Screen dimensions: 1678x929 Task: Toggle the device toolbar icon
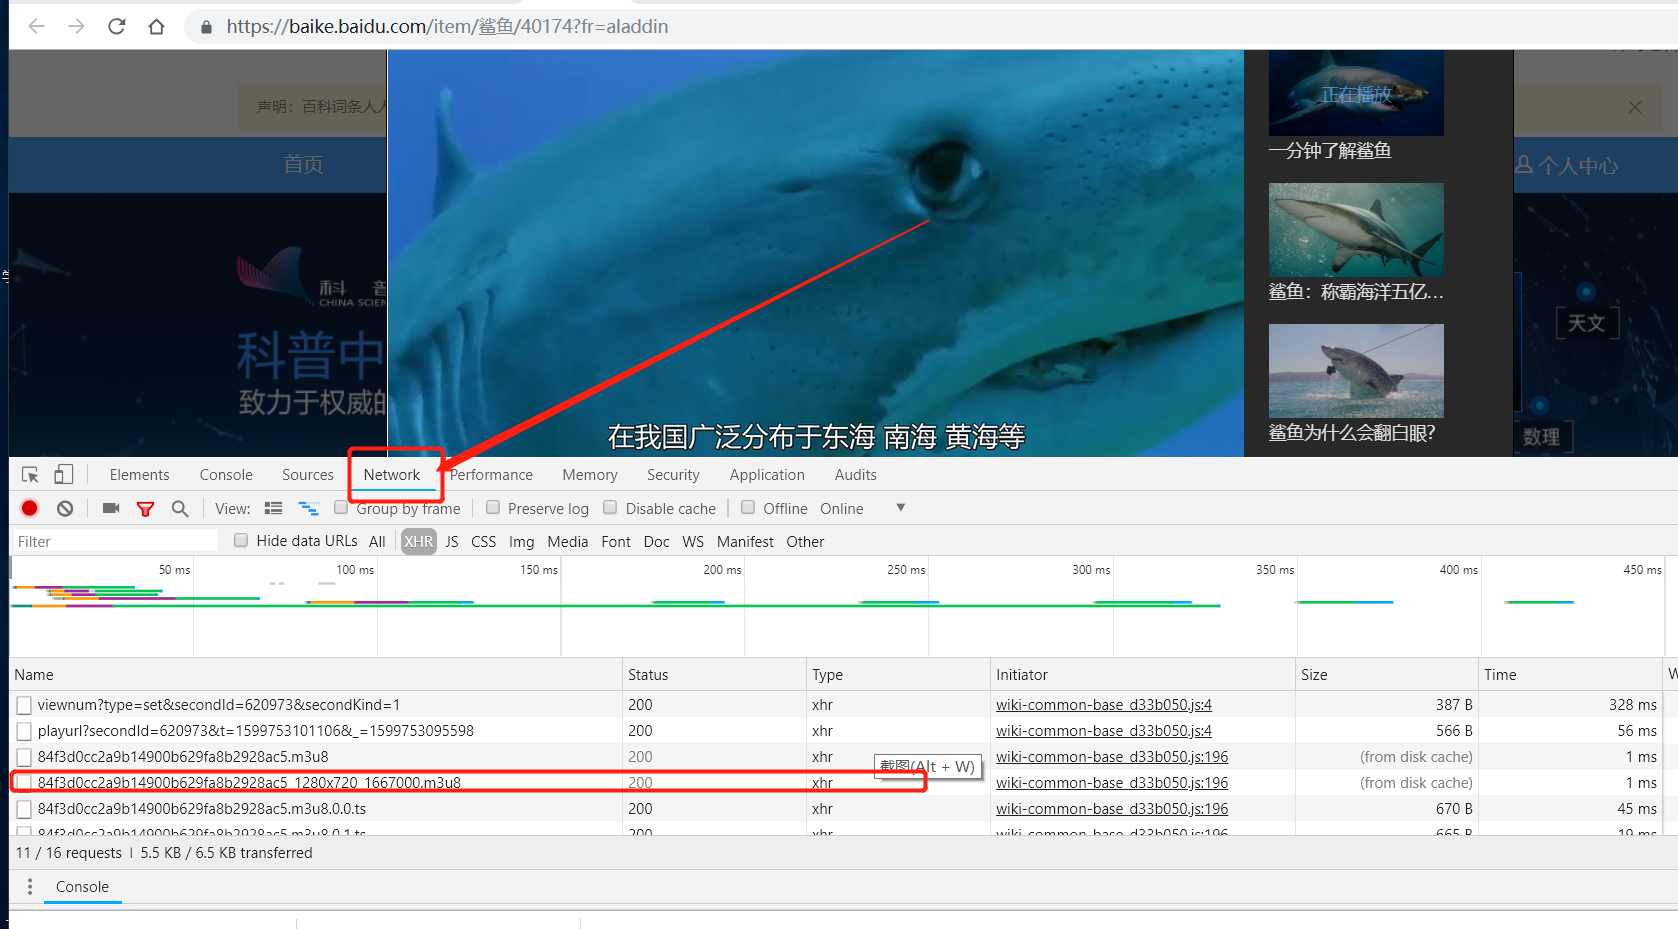tap(63, 473)
